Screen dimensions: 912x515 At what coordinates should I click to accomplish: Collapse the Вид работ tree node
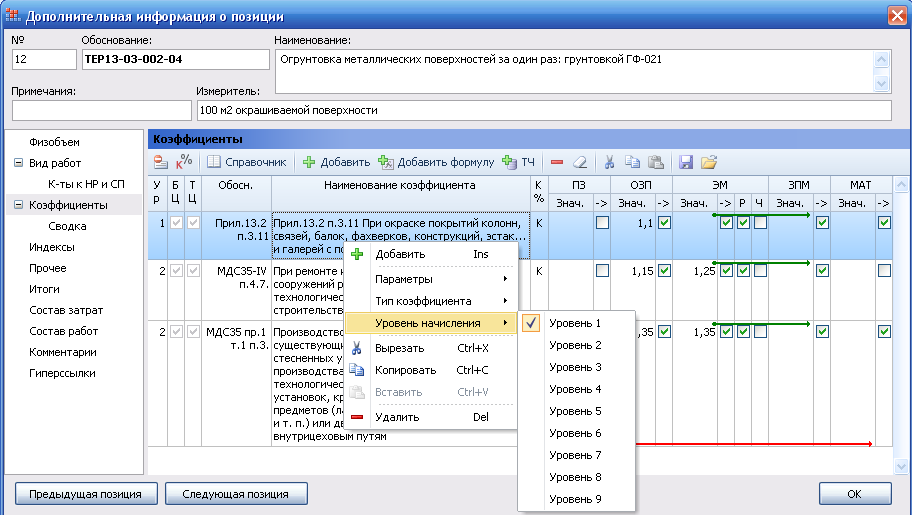click(x=18, y=163)
